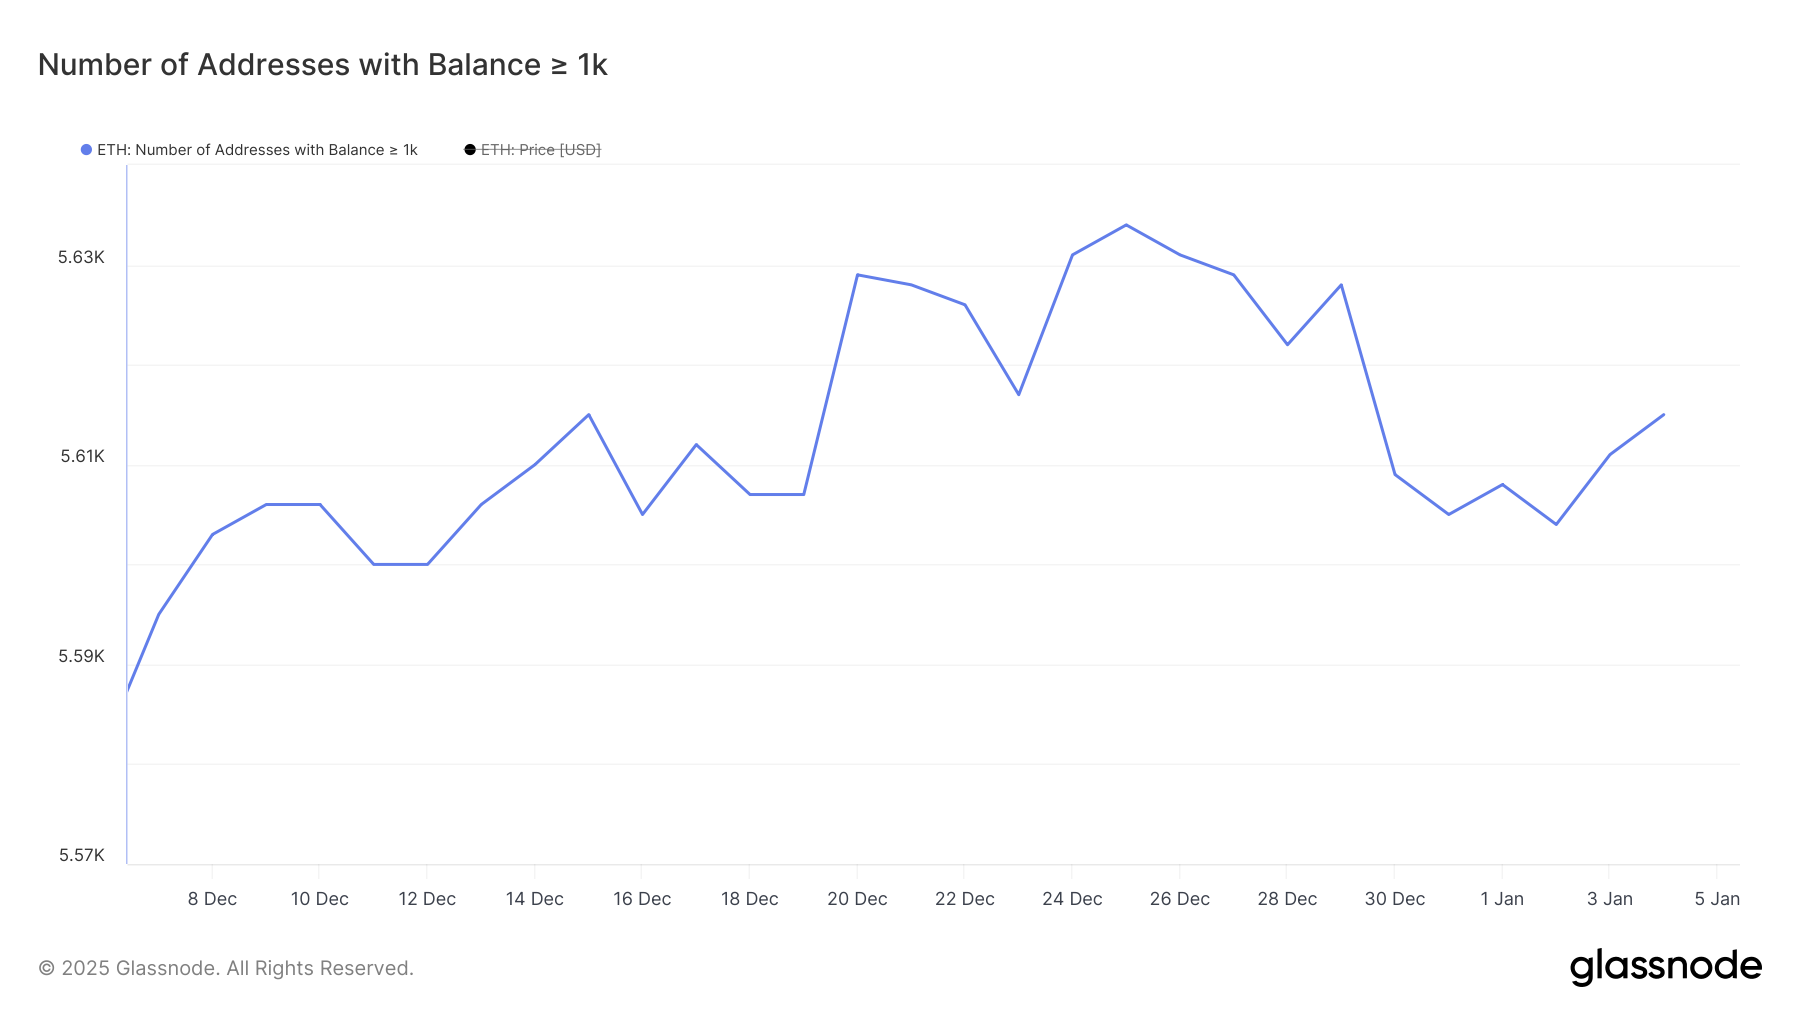
Task: Click the 16 Dec x-axis label
Action: (642, 899)
